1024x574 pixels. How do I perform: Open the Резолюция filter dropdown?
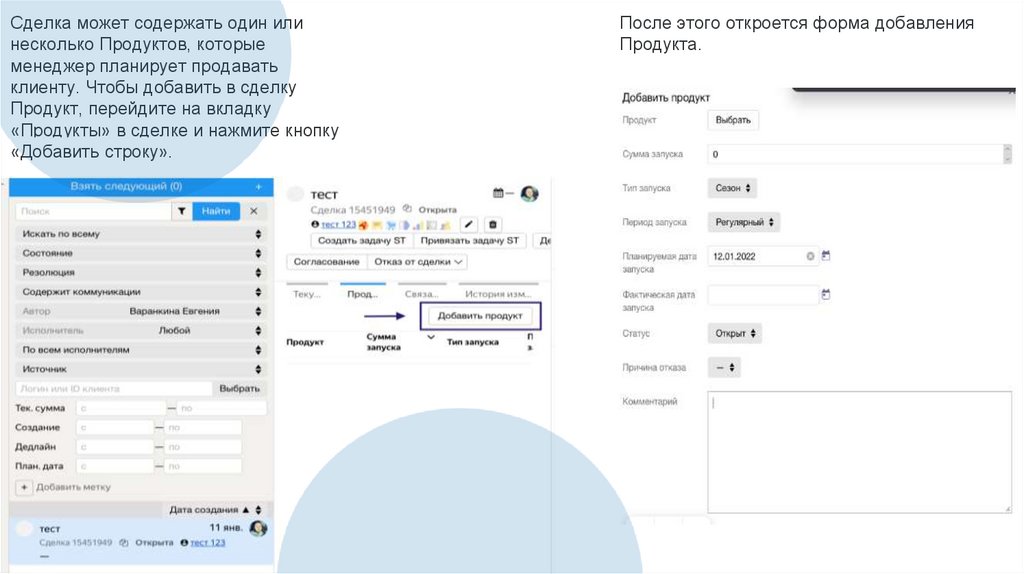coord(142,272)
